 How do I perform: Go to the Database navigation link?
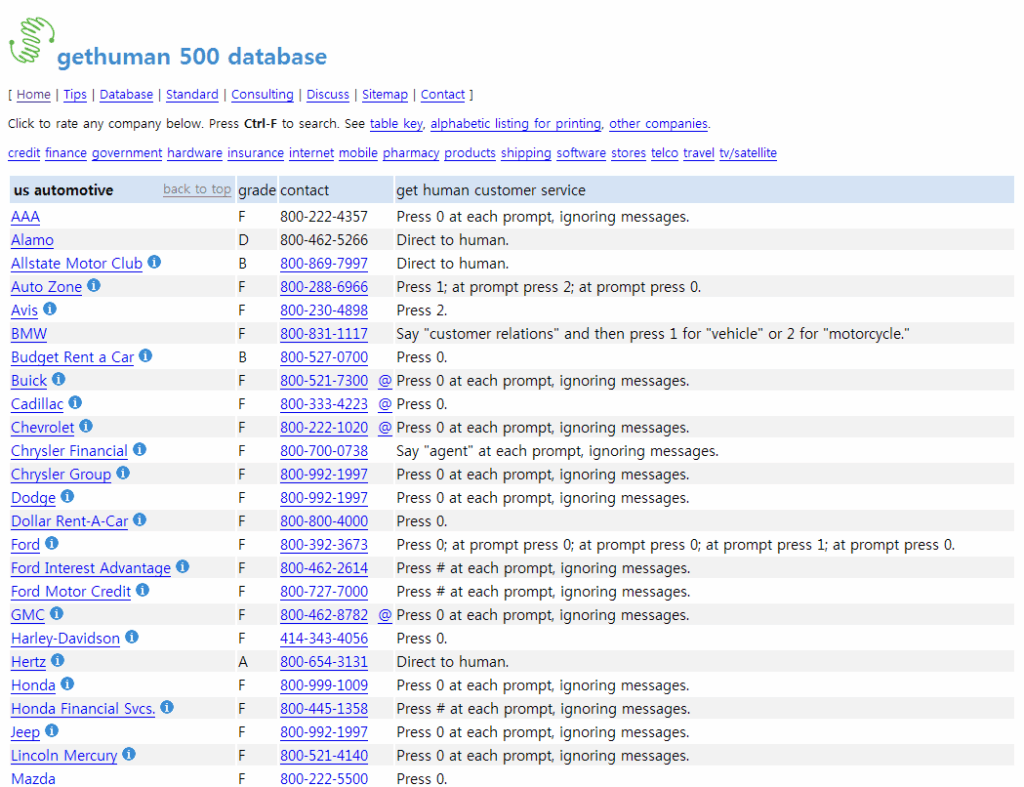coord(126,95)
